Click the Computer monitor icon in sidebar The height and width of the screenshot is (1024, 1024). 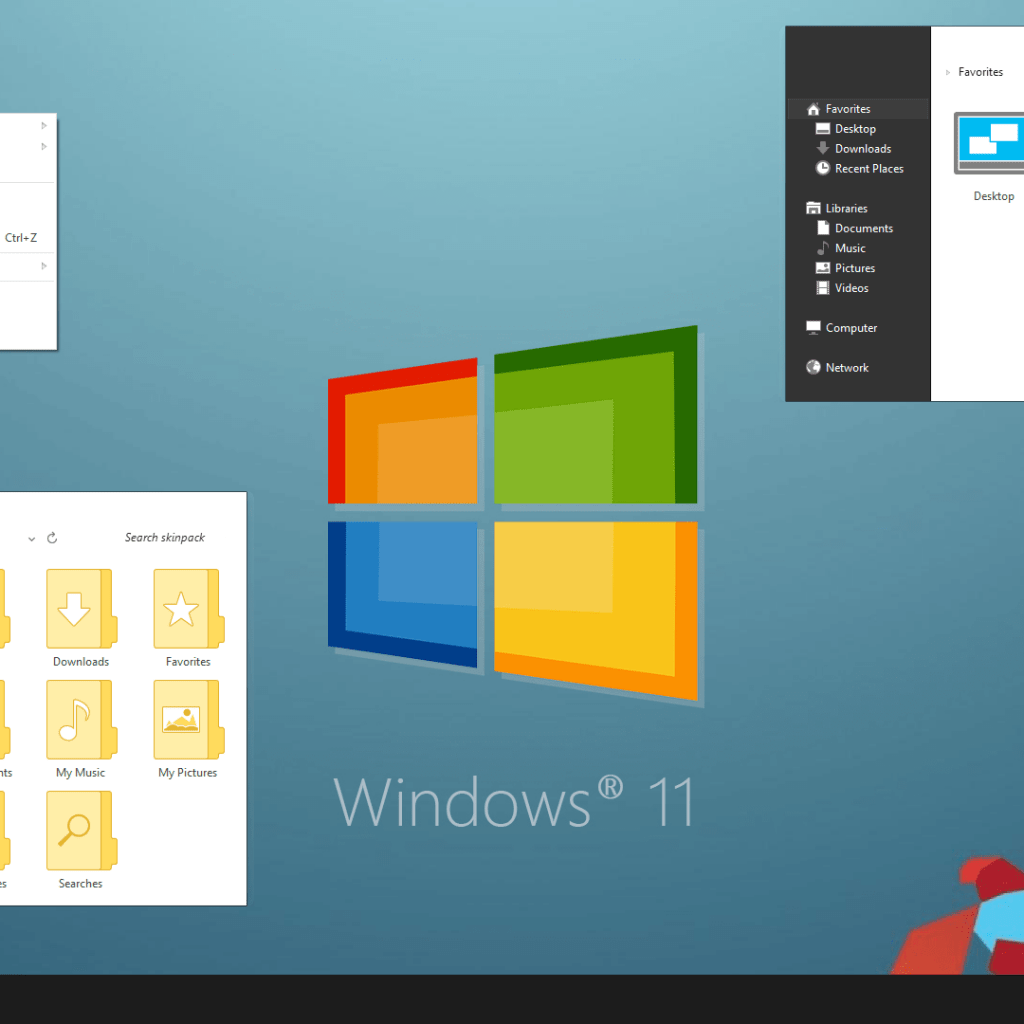tap(813, 327)
